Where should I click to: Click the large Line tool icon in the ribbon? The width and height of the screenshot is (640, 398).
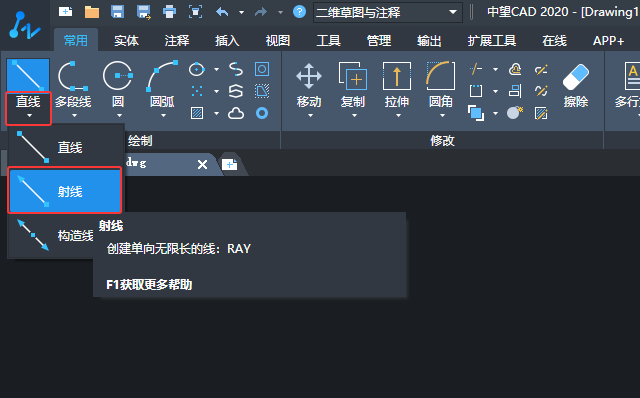coord(28,75)
